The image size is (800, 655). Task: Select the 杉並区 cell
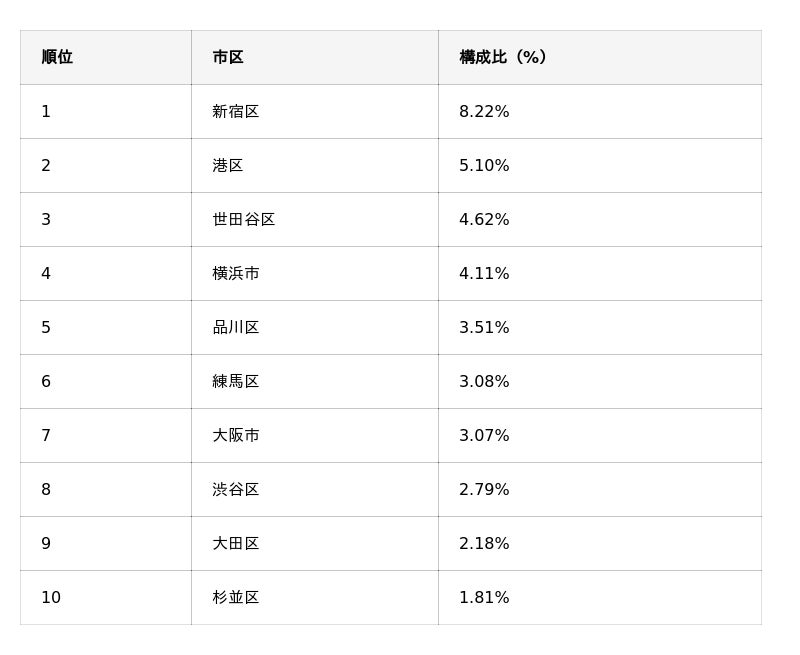[x=236, y=598]
